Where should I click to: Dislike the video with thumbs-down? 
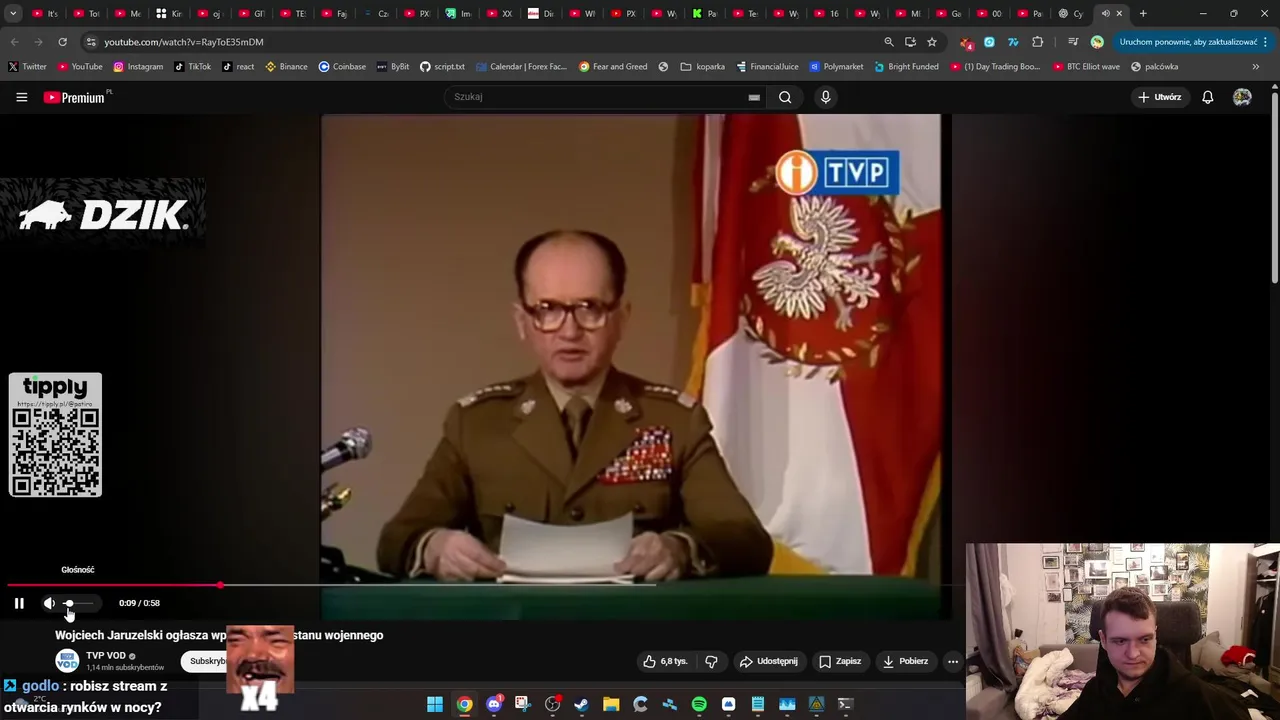coord(712,661)
